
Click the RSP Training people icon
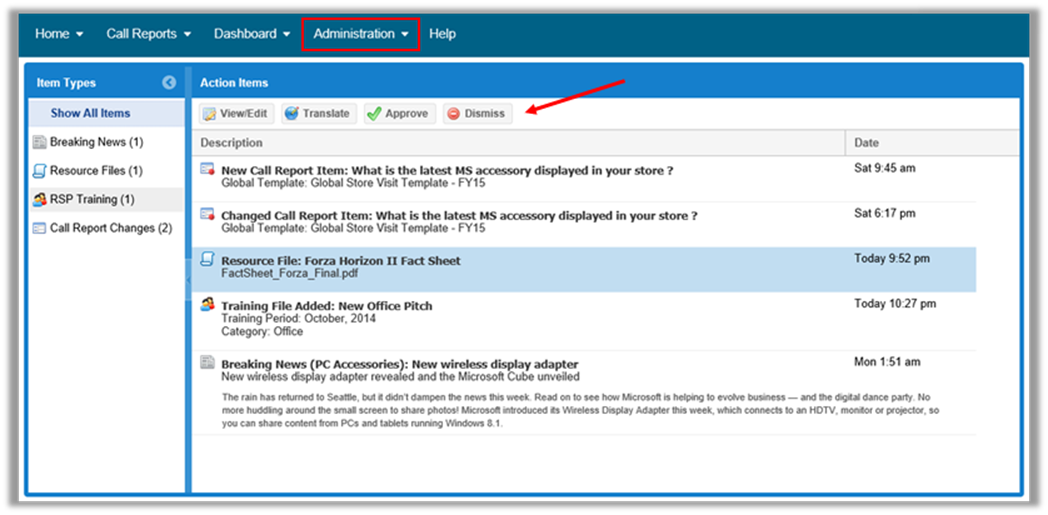coord(39,199)
